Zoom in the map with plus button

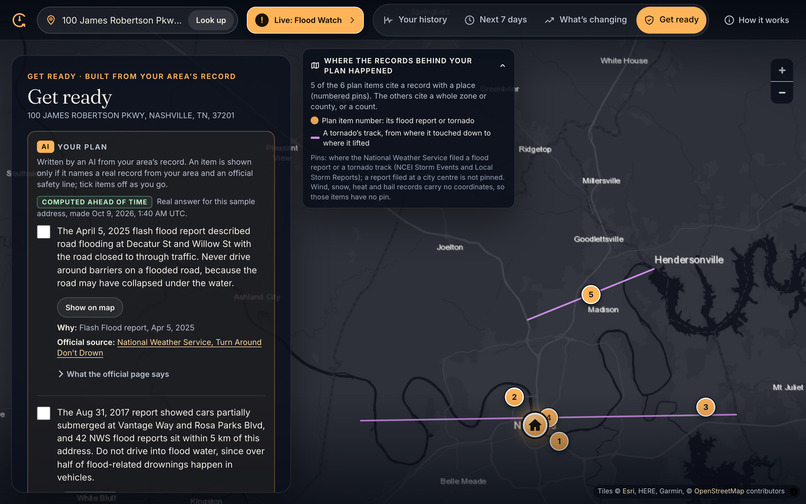pos(782,70)
